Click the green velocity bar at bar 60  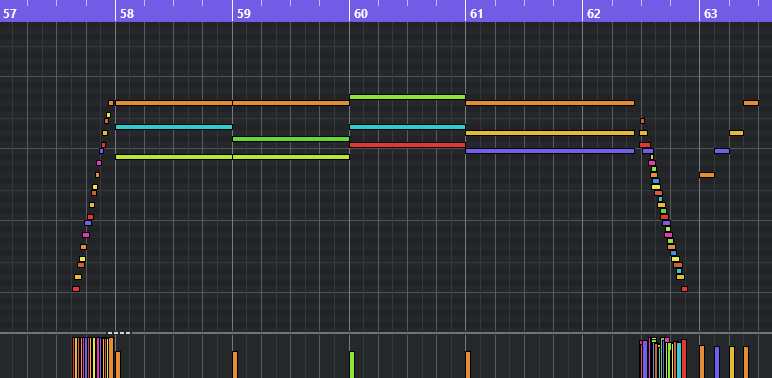coord(352,364)
